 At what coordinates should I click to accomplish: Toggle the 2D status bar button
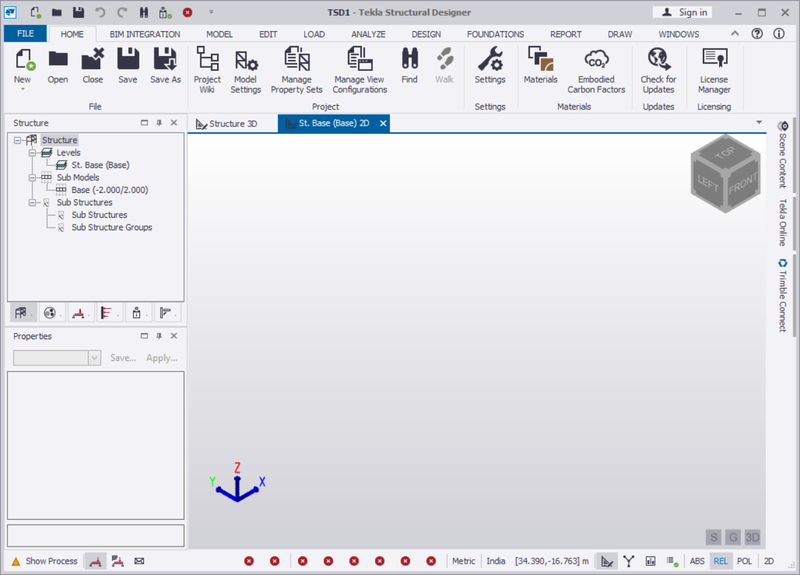(768, 561)
